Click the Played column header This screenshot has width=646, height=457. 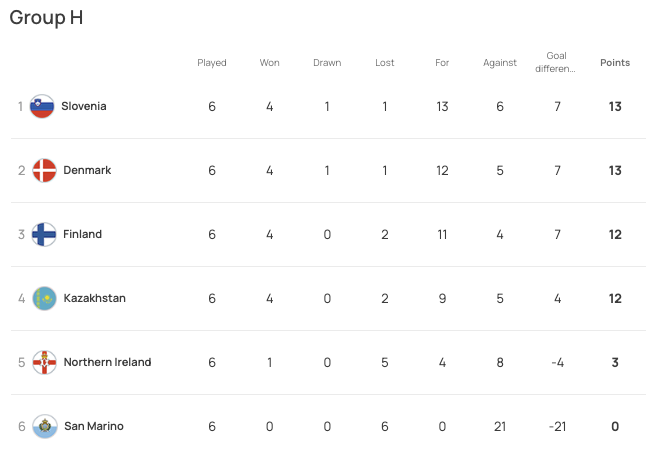point(212,63)
